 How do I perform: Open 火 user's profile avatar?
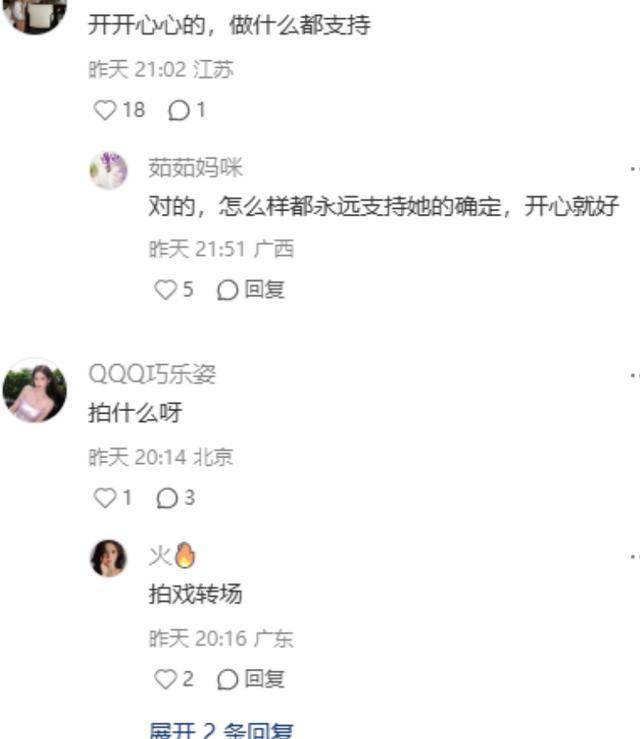tap(108, 558)
